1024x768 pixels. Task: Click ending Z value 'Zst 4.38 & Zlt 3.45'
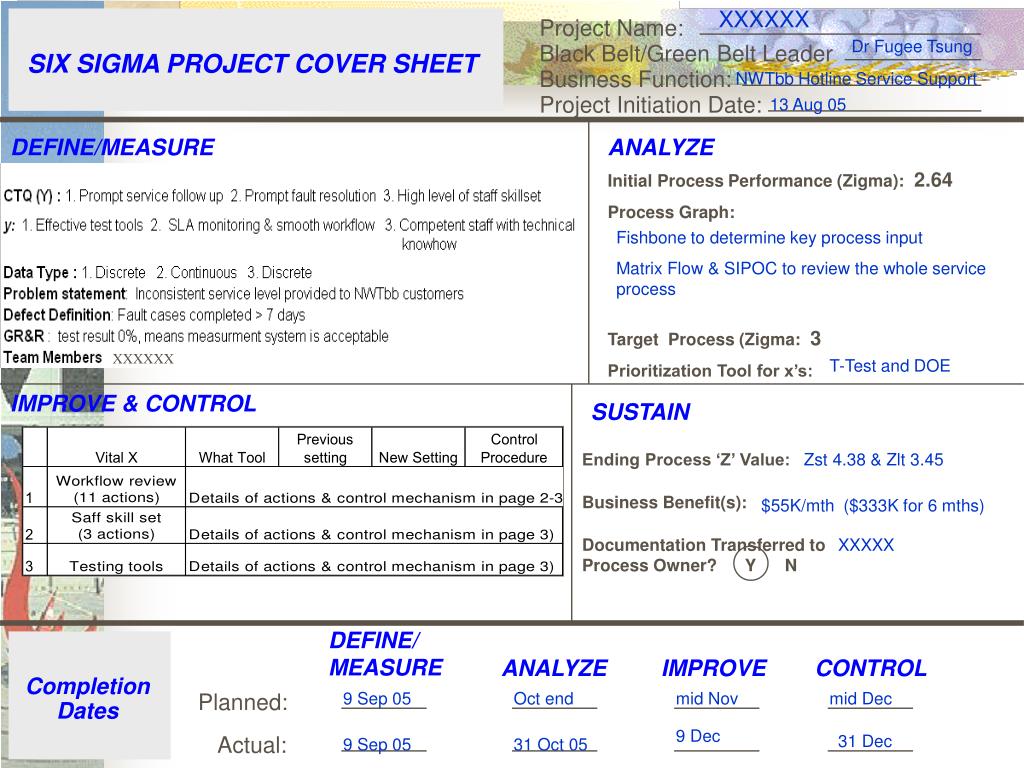pos(873,460)
